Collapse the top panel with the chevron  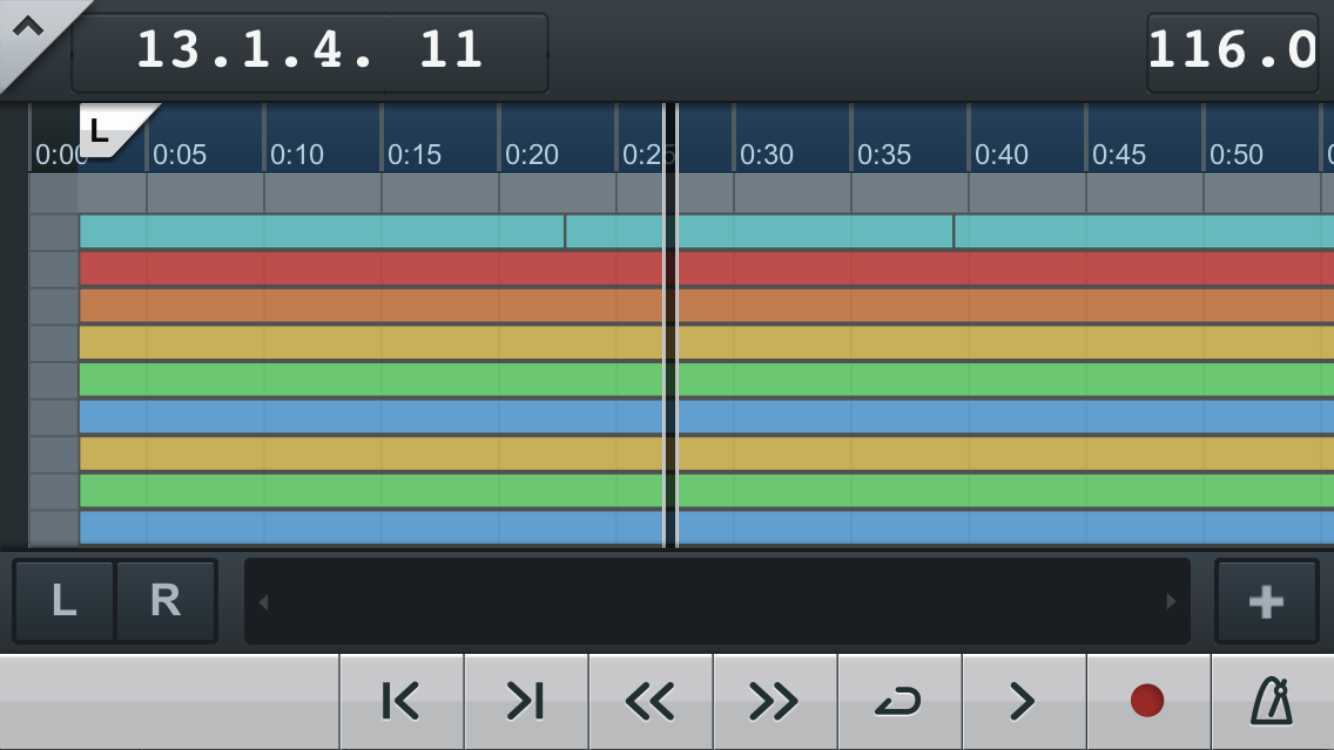coord(28,28)
